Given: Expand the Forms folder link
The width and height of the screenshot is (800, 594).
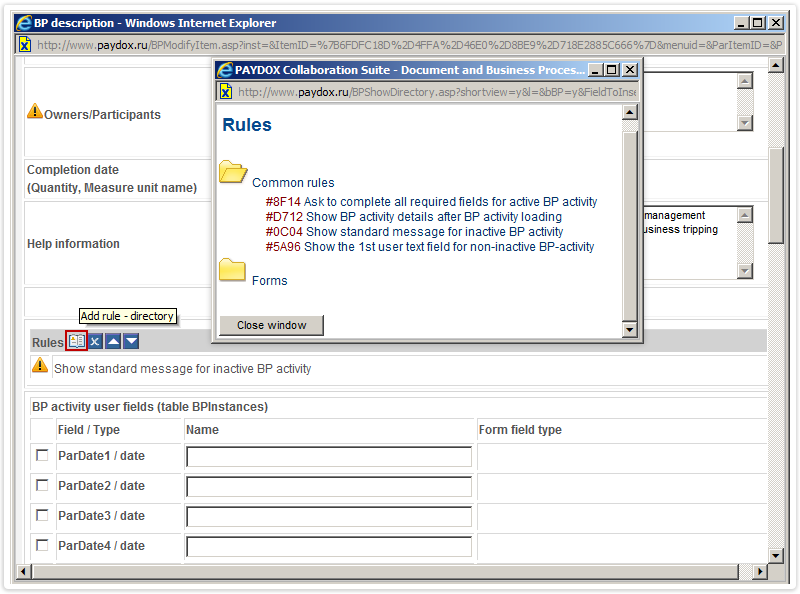Looking at the screenshot, I should pos(269,281).
